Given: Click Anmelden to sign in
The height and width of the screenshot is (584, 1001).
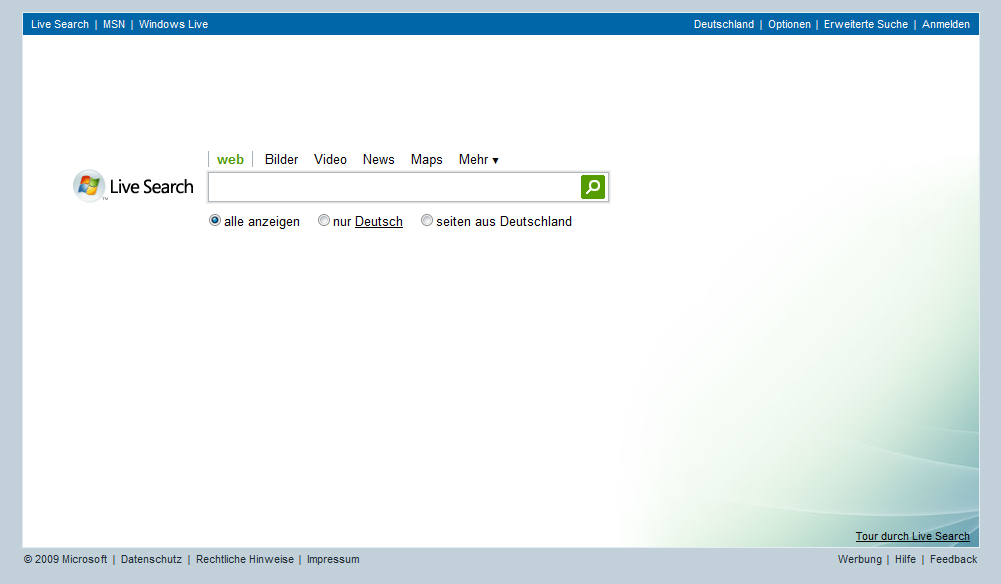Looking at the screenshot, I should tap(945, 24).
